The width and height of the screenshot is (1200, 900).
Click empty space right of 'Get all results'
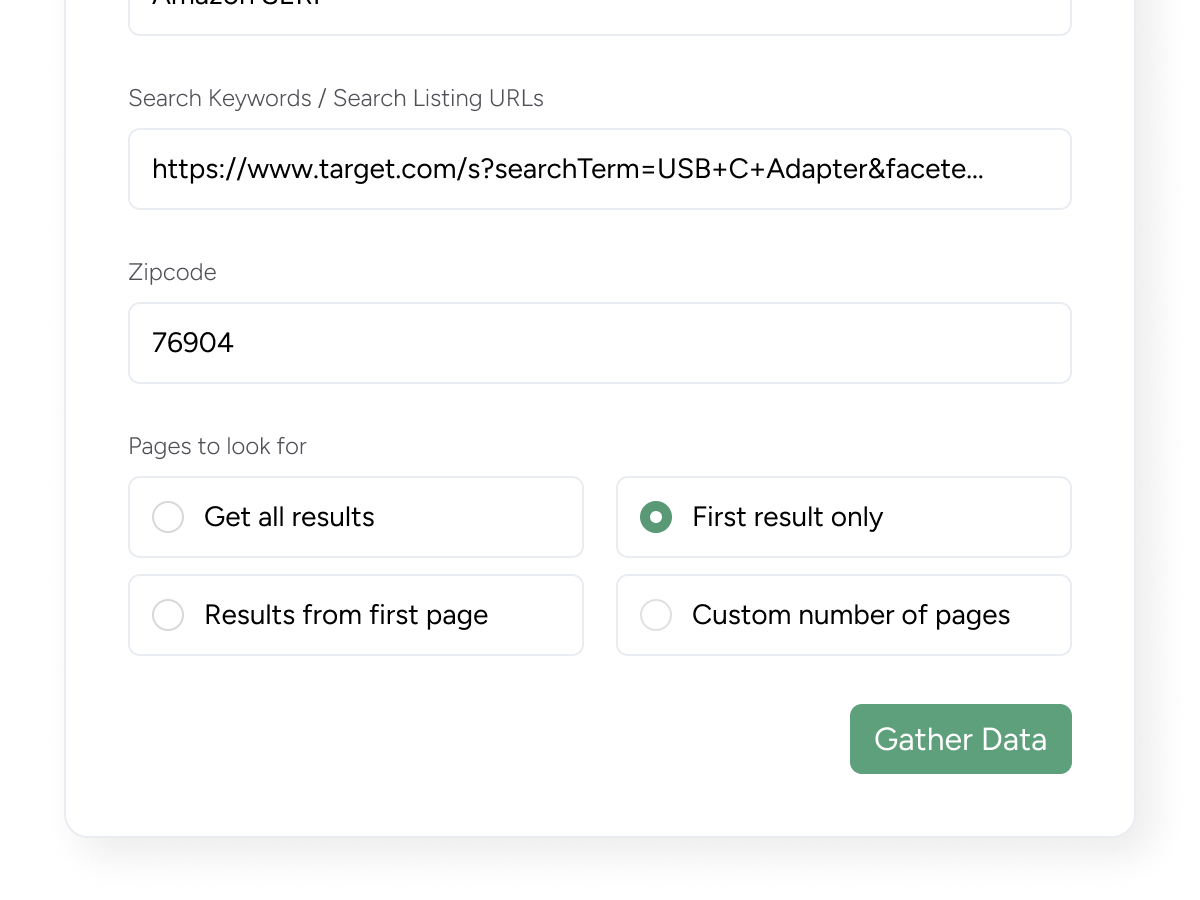[x=480, y=517]
